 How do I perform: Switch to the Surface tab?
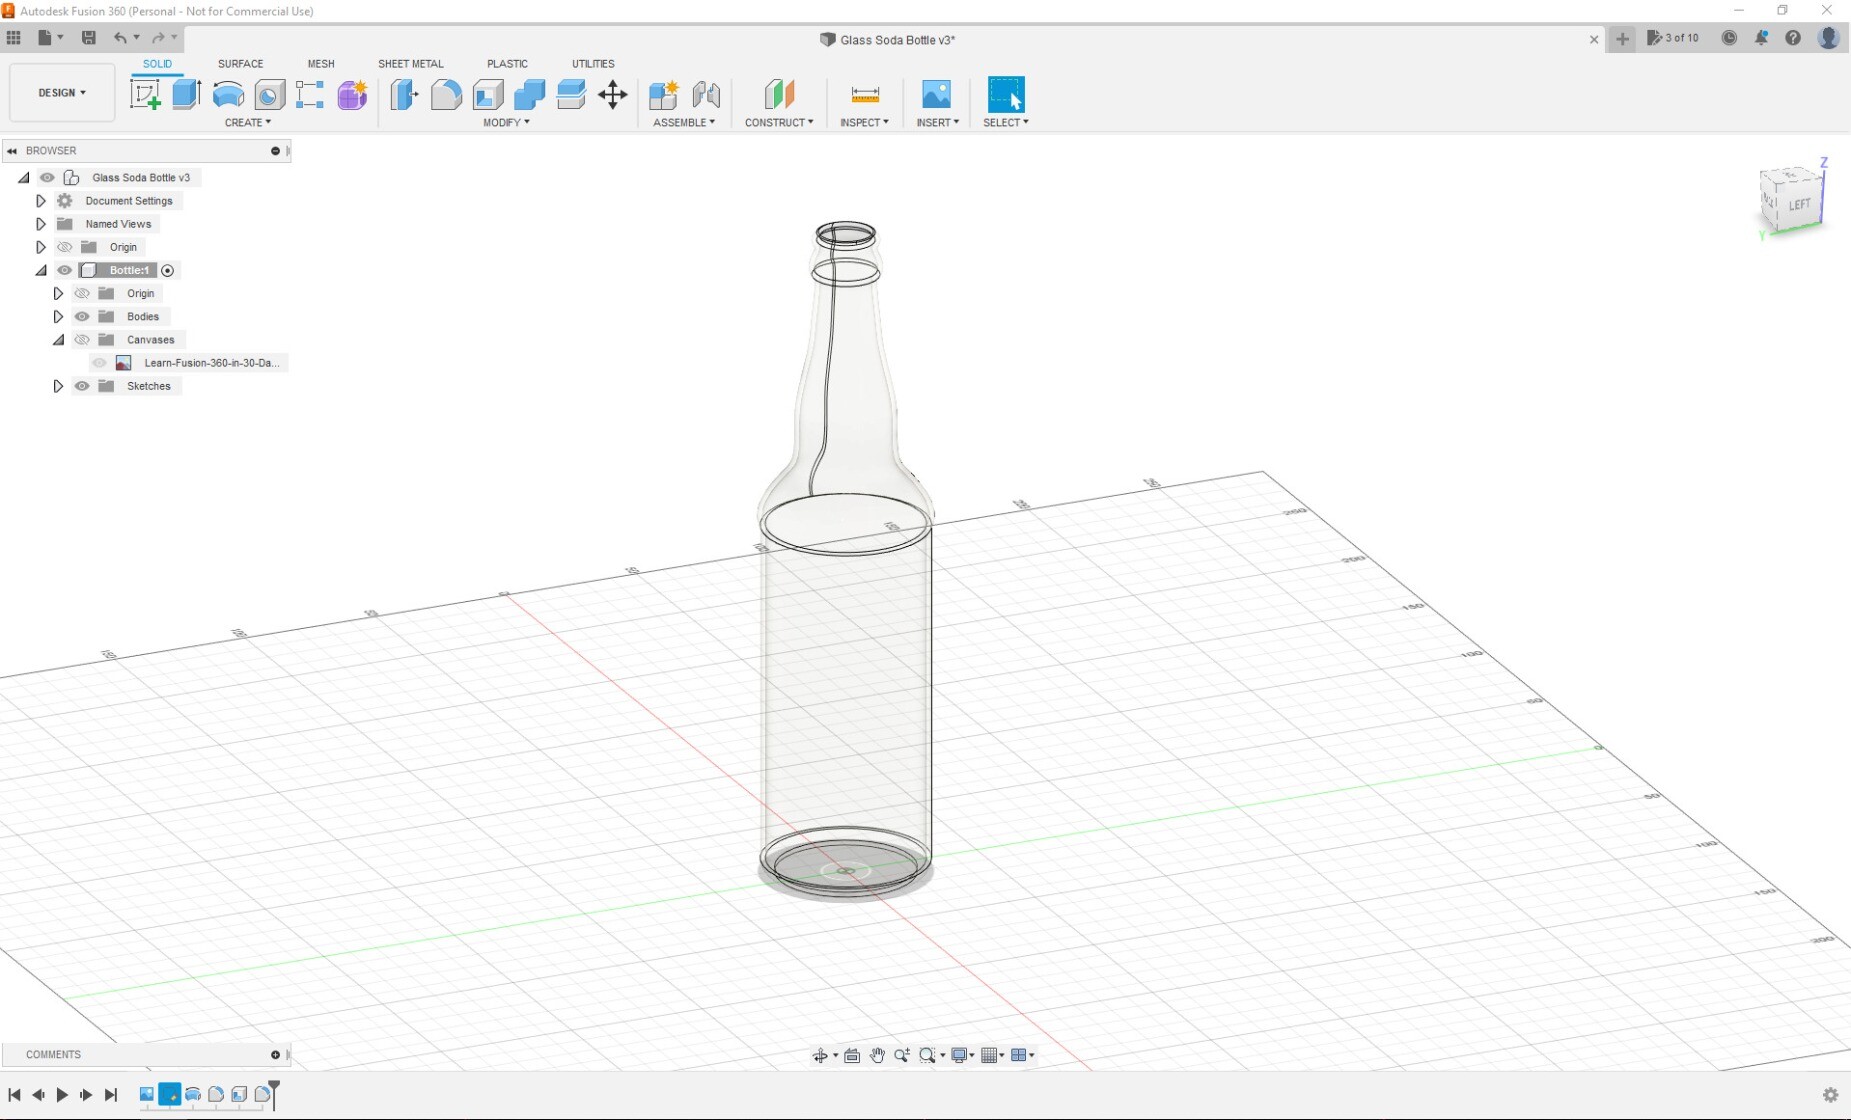click(x=240, y=64)
